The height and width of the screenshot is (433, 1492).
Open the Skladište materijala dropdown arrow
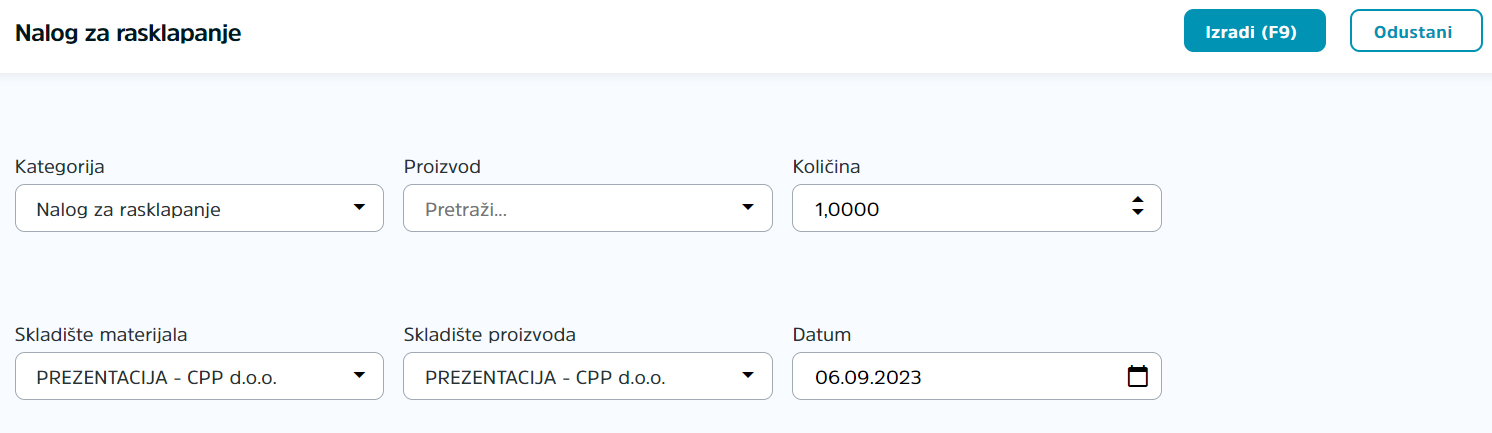359,376
